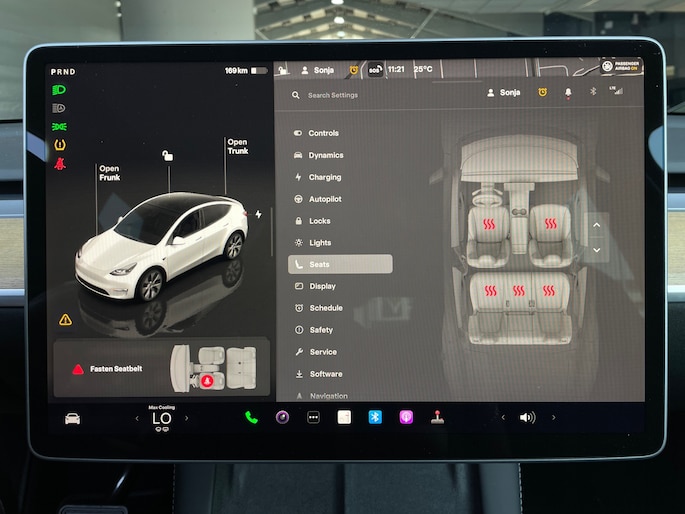Open the Podcasts app in dock
The width and height of the screenshot is (685, 514).
[406, 417]
